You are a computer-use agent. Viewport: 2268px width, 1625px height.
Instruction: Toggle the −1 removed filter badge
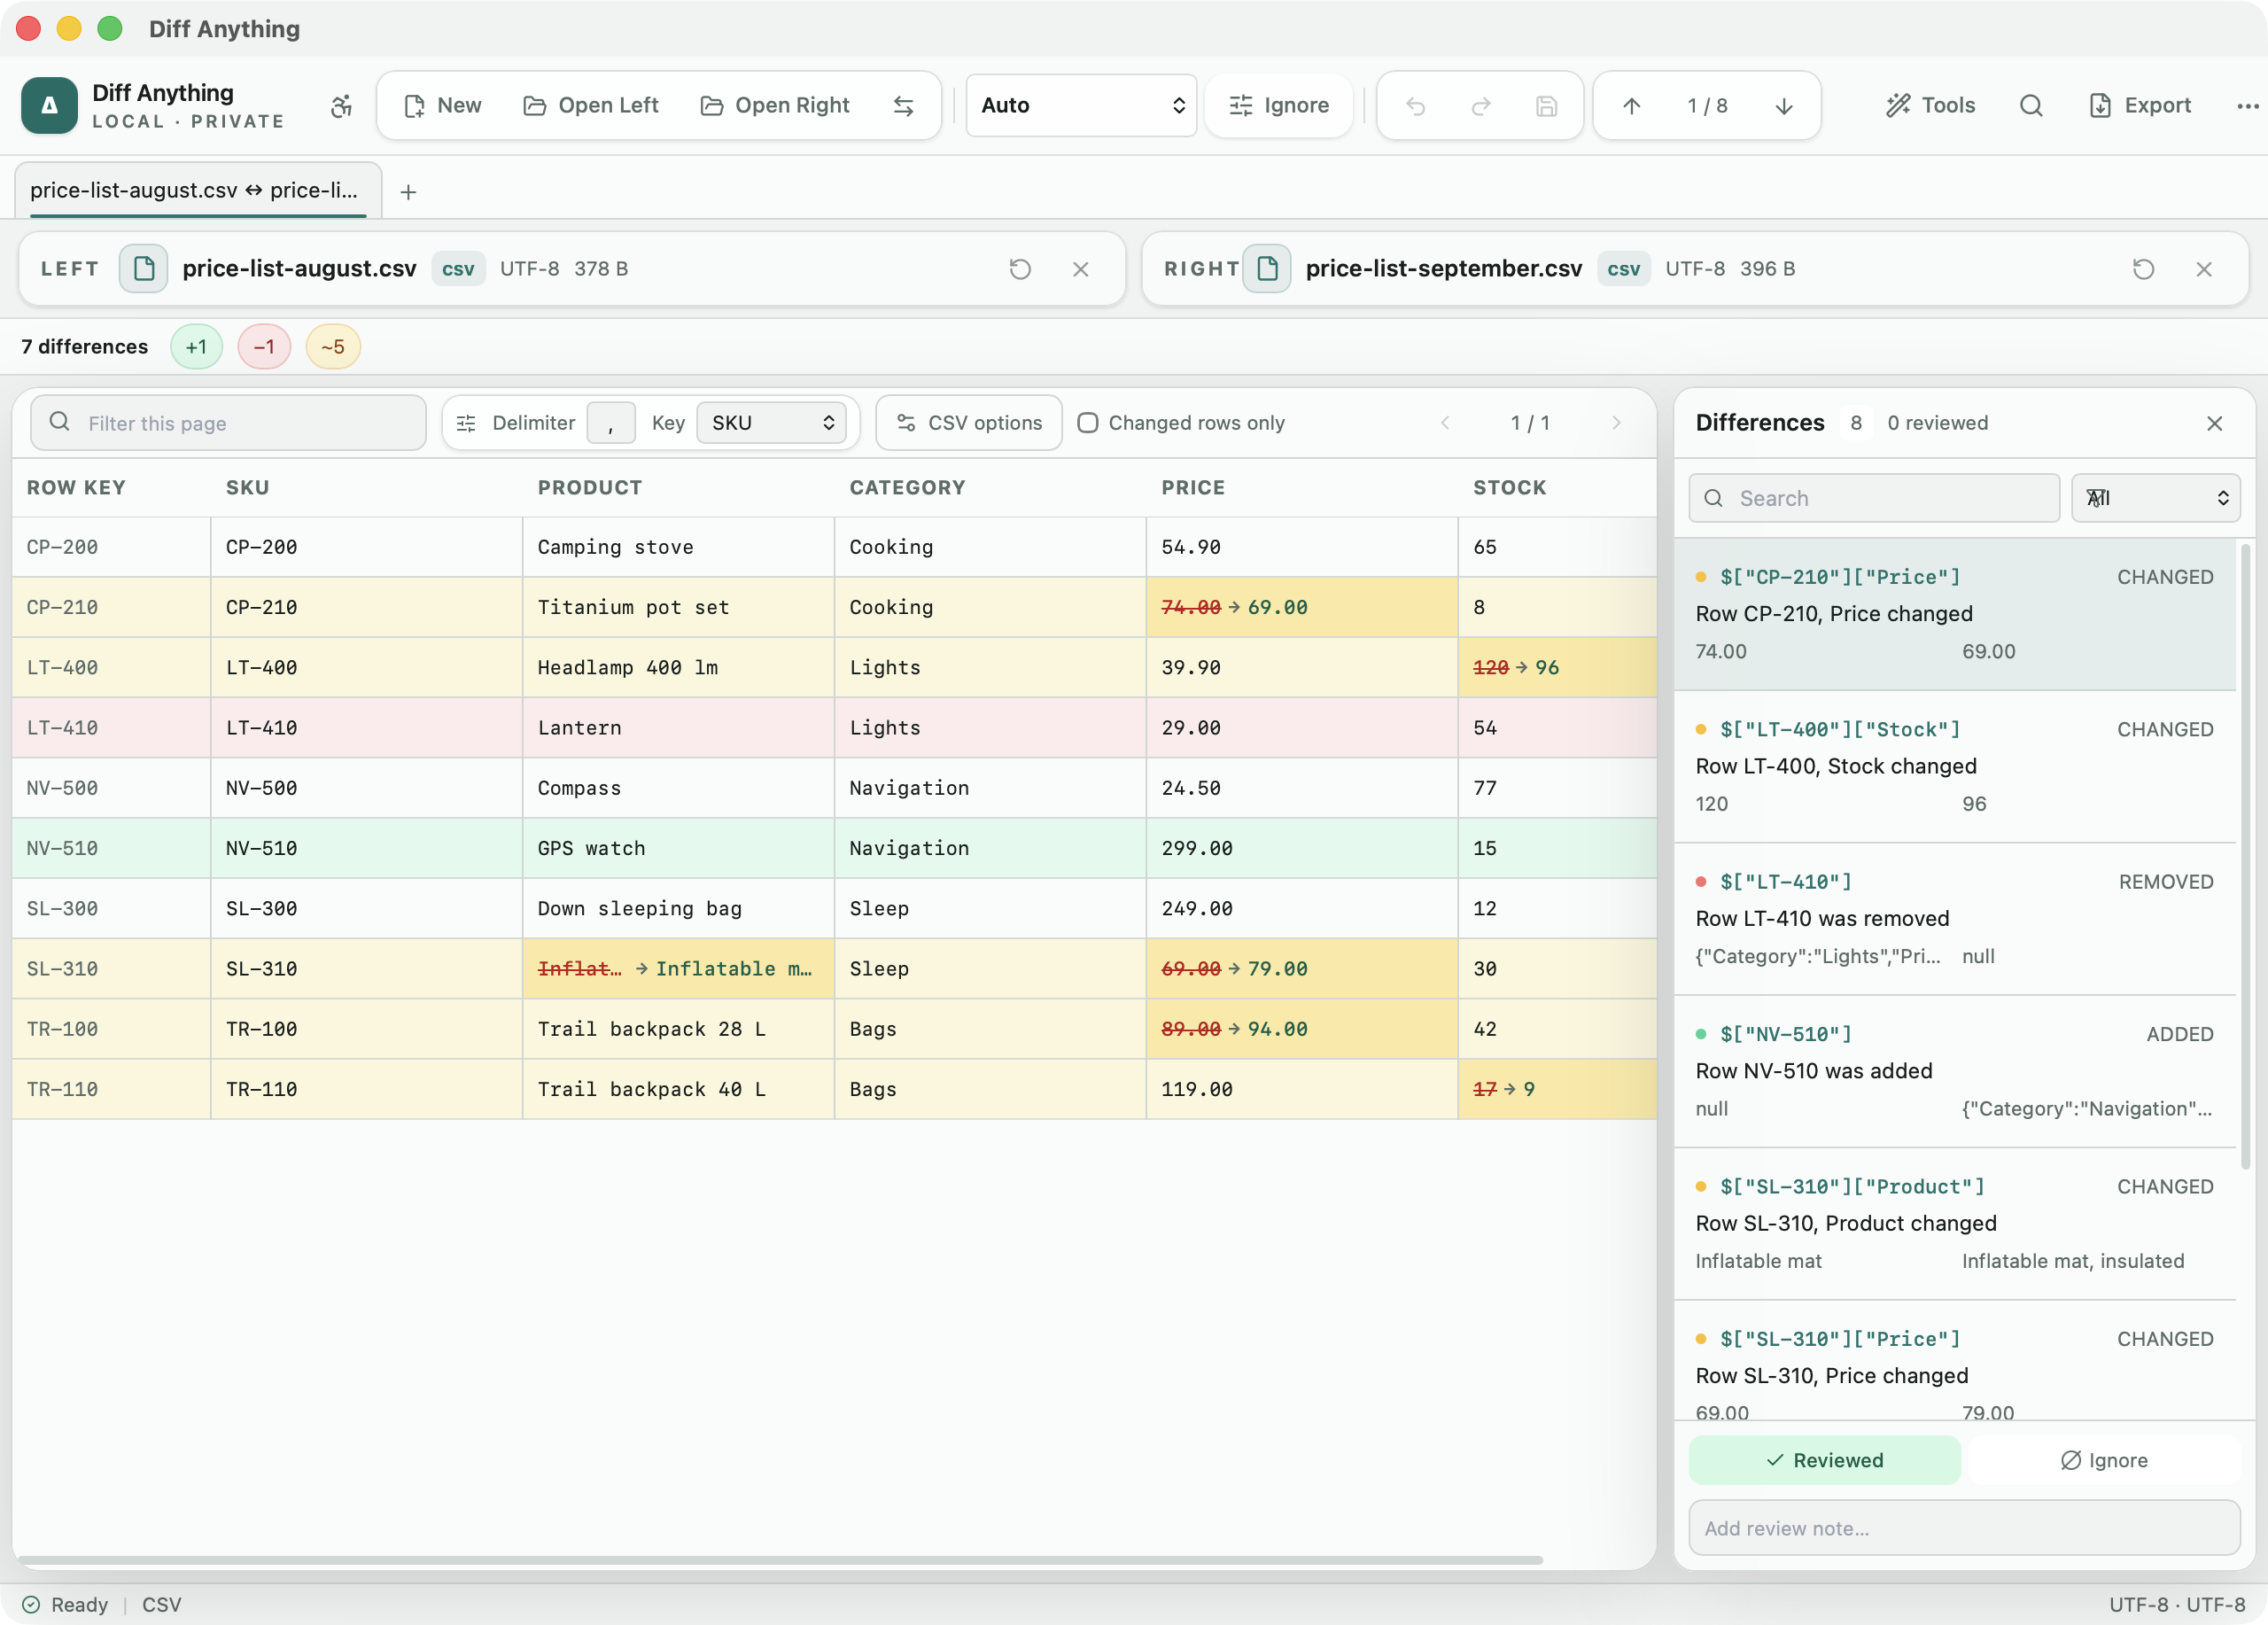pyautogui.click(x=264, y=347)
